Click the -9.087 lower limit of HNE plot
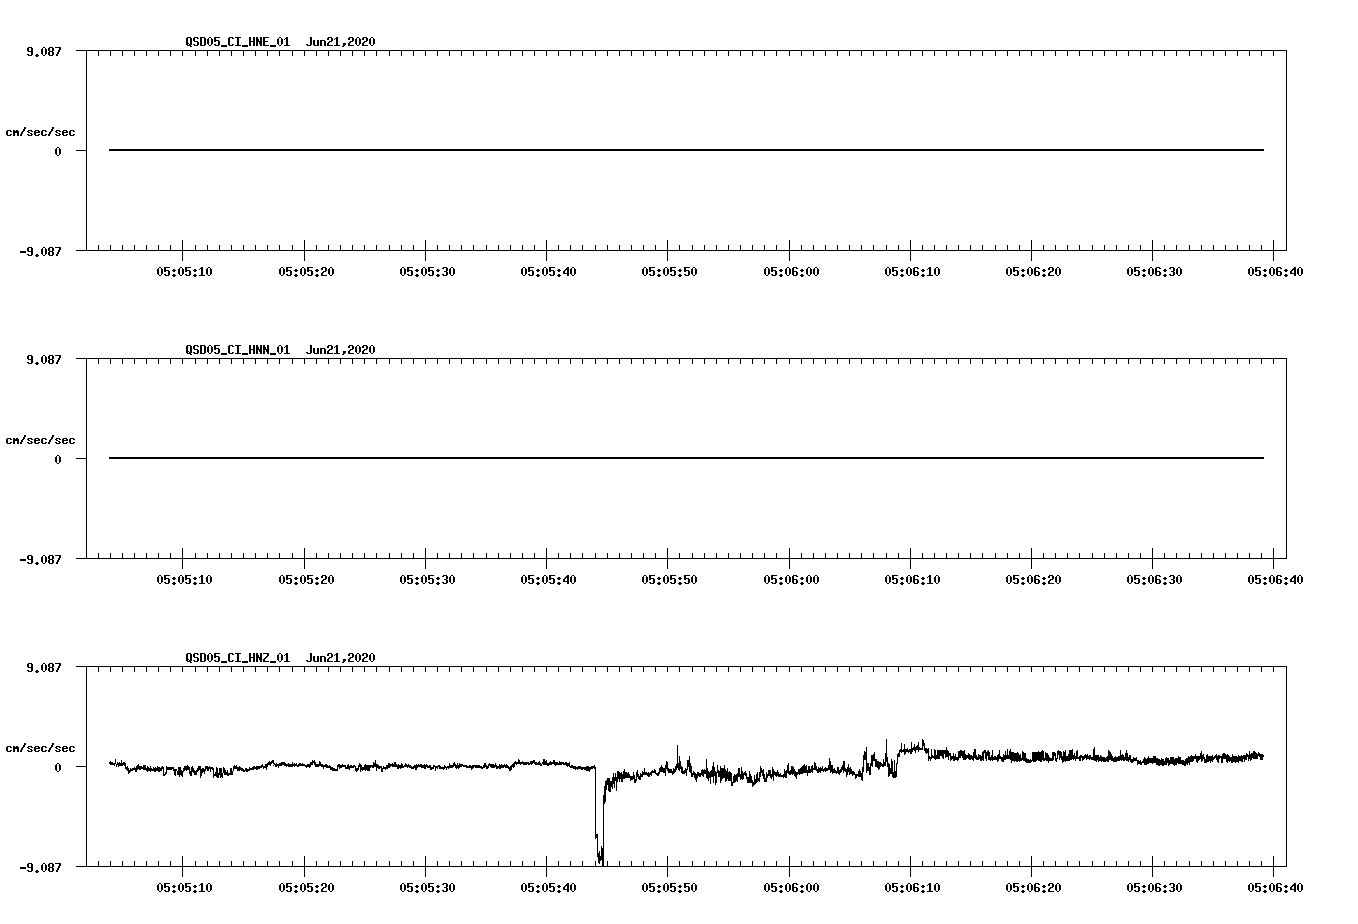The height and width of the screenshot is (924, 1358). [x=41, y=252]
